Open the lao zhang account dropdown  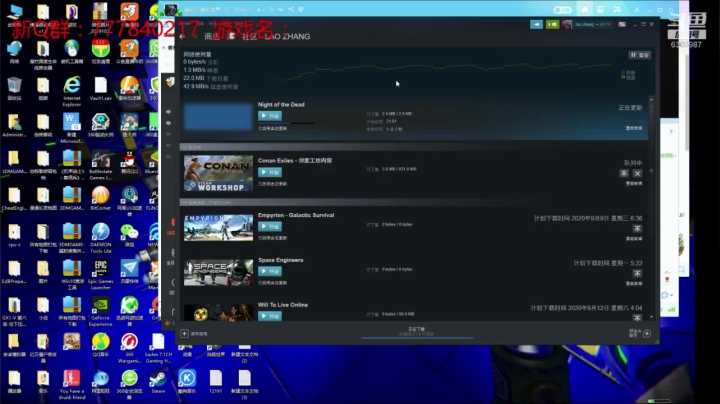[593, 24]
